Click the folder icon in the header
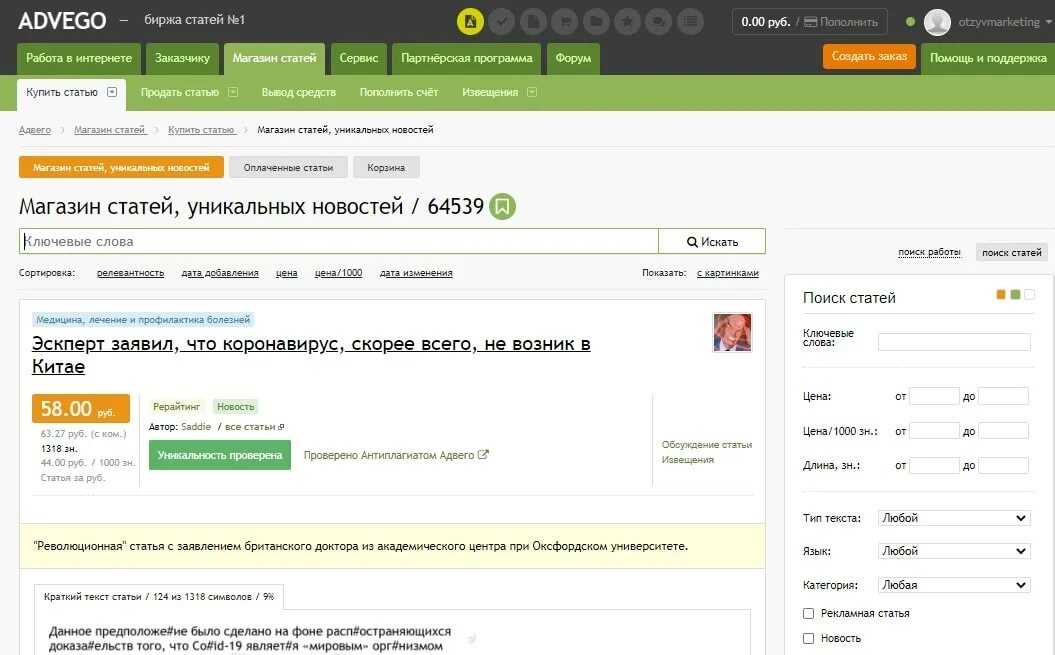The height and width of the screenshot is (655, 1055). [x=596, y=22]
